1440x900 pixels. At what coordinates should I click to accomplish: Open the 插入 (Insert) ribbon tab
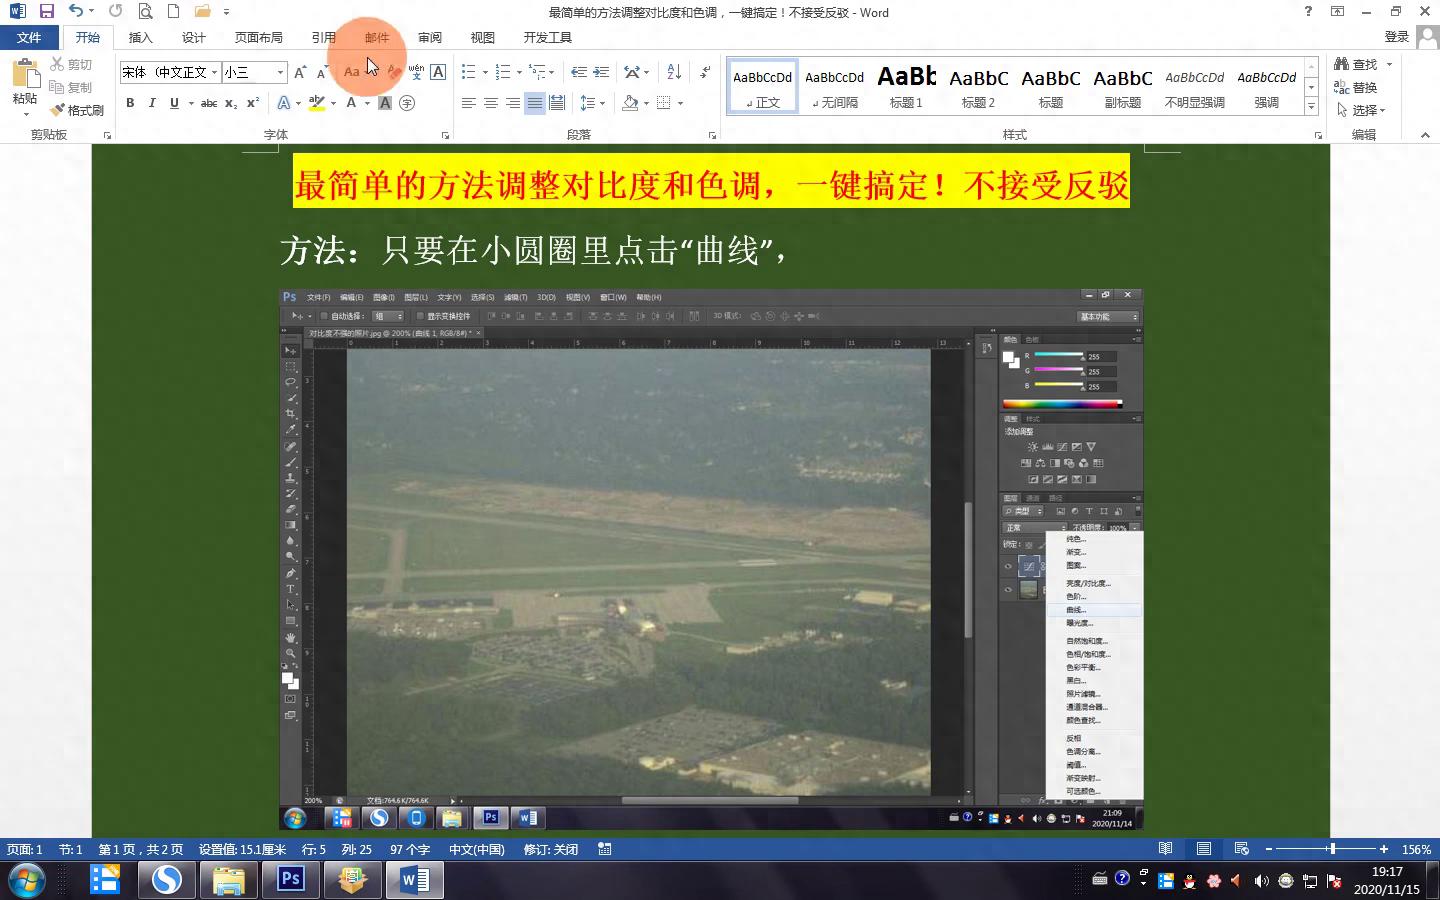point(141,37)
